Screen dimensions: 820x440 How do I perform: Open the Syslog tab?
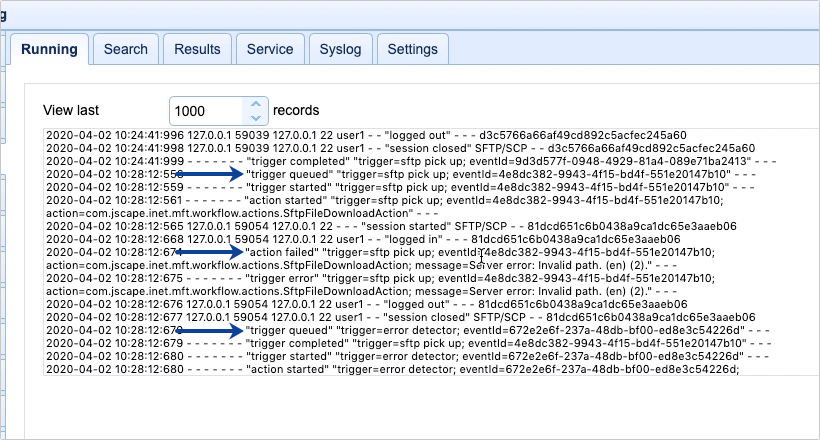[341, 49]
